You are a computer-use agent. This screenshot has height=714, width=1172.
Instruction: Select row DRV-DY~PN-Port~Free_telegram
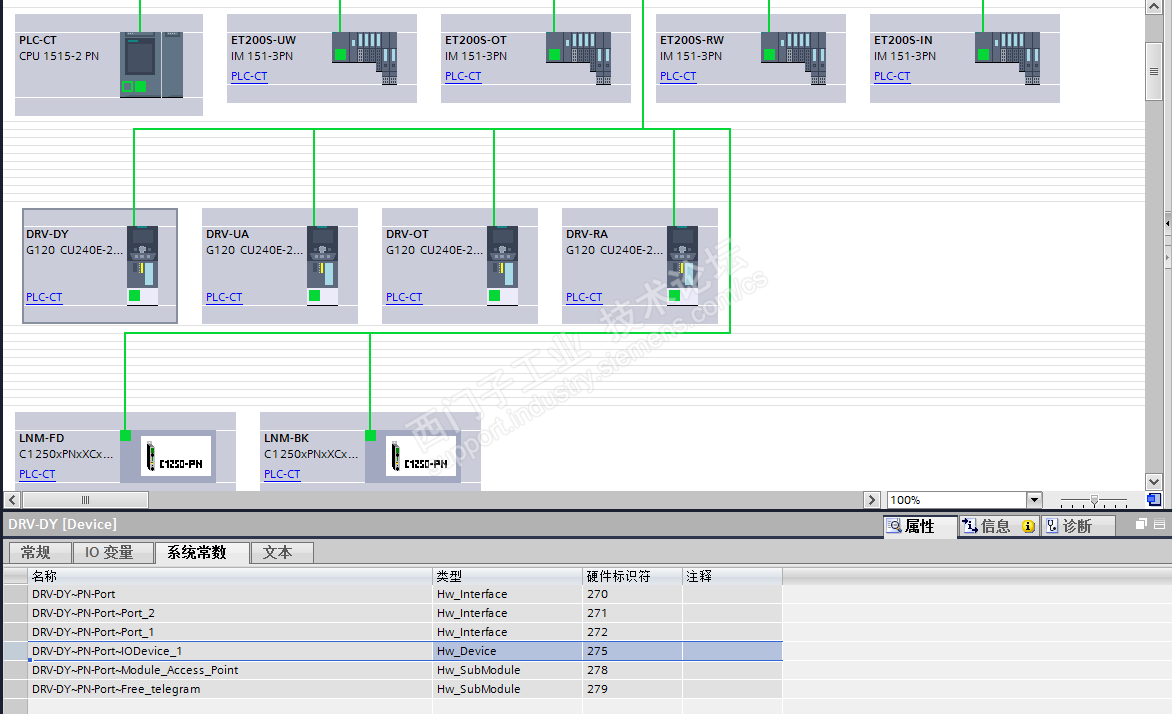coord(392,689)
